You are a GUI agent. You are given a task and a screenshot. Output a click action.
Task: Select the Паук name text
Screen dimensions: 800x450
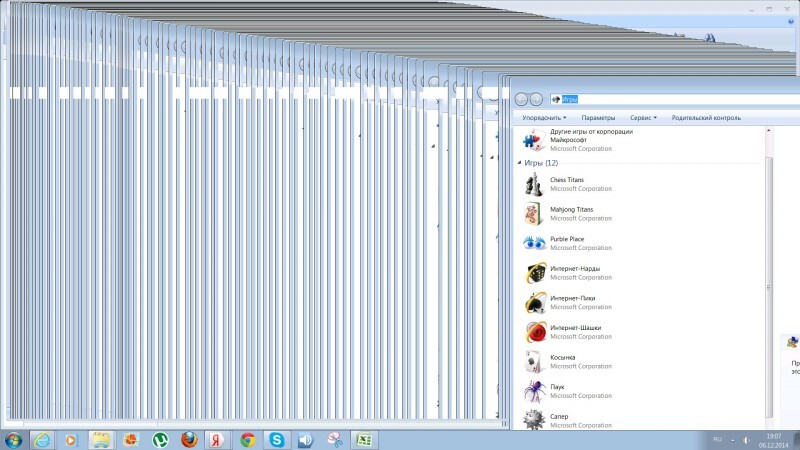pos(557,387)
